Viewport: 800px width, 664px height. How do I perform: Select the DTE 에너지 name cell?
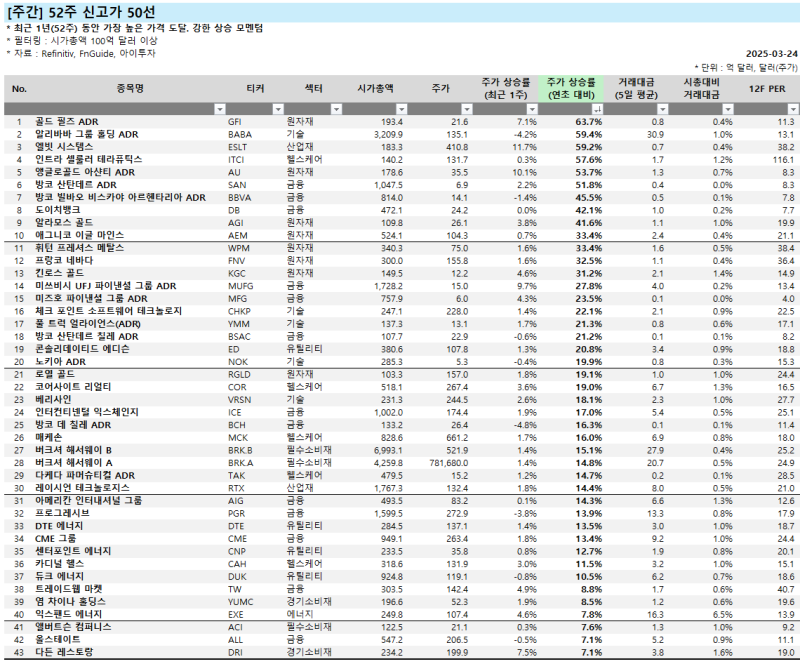point(59,526)
